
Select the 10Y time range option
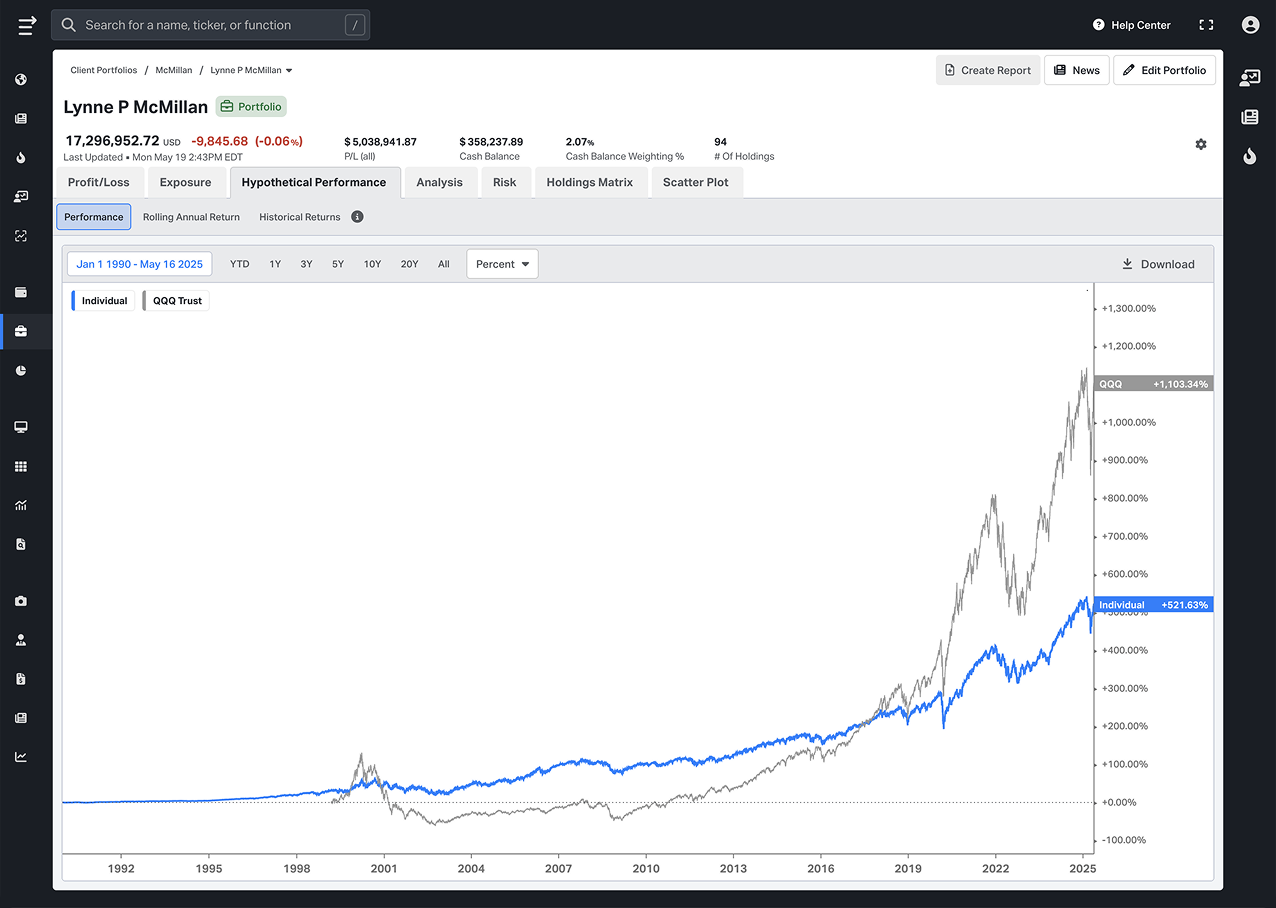(x=372, y=263)
